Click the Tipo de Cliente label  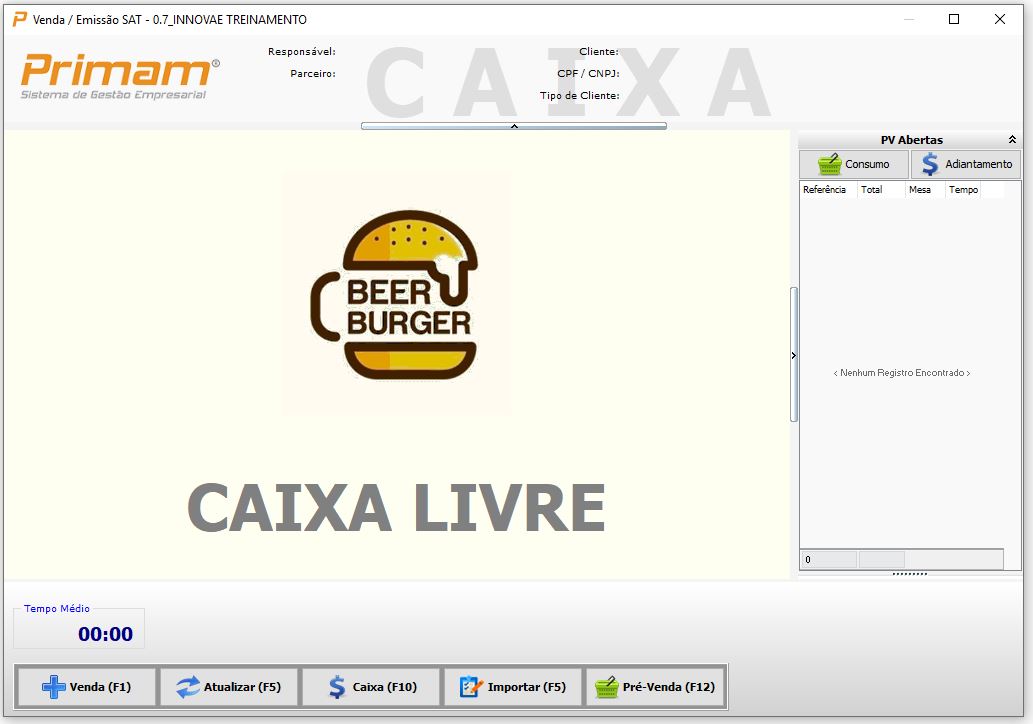pos(580,96)
